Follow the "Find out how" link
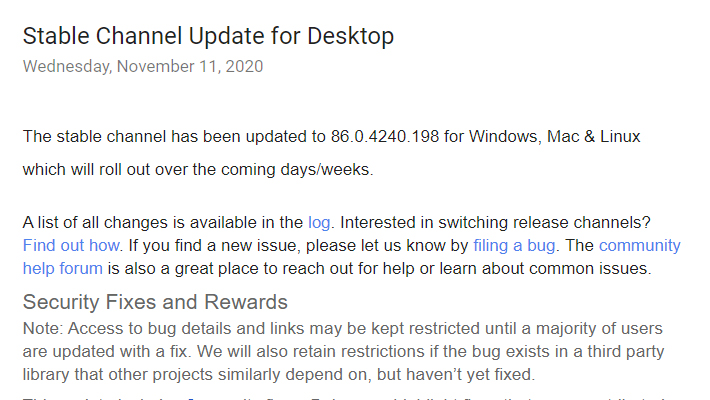 tap(72, 245)
